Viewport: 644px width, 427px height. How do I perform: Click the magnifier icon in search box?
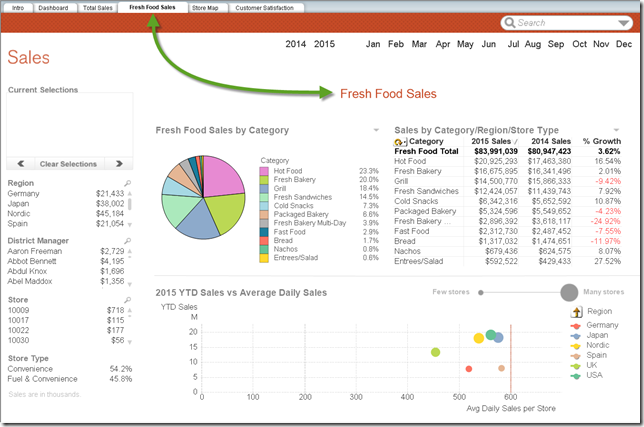(510, 23)
